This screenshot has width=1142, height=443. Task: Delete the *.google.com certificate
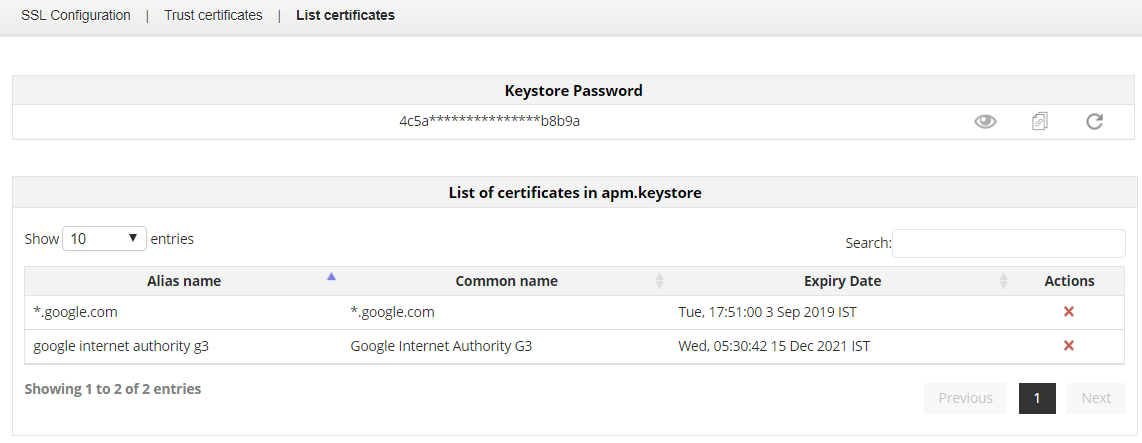(x=1068, y=312)
